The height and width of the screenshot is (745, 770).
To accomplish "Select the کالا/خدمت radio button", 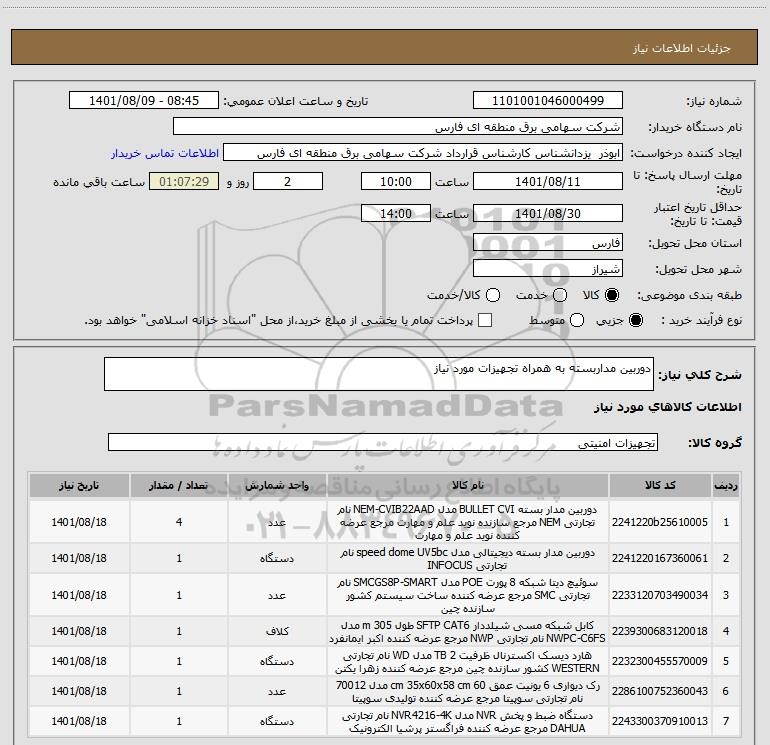I will pos(493,295).
